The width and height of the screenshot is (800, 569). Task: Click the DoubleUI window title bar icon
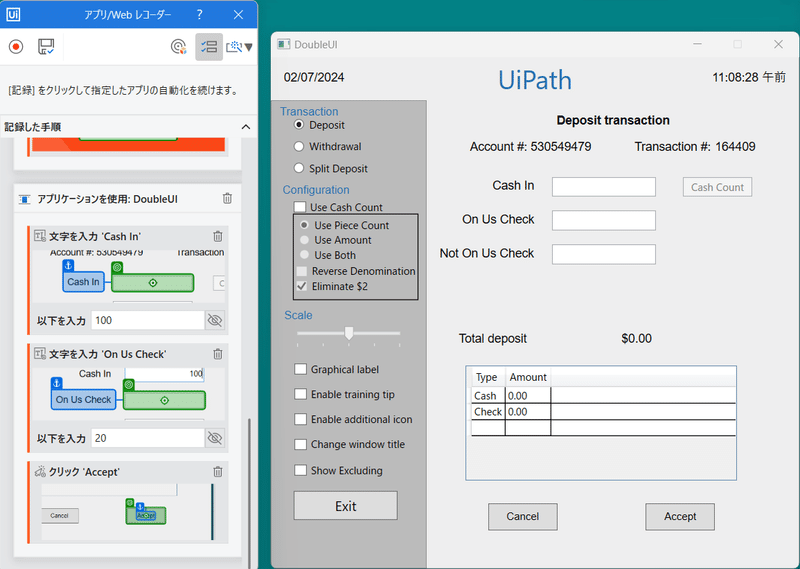pos(284,44)
